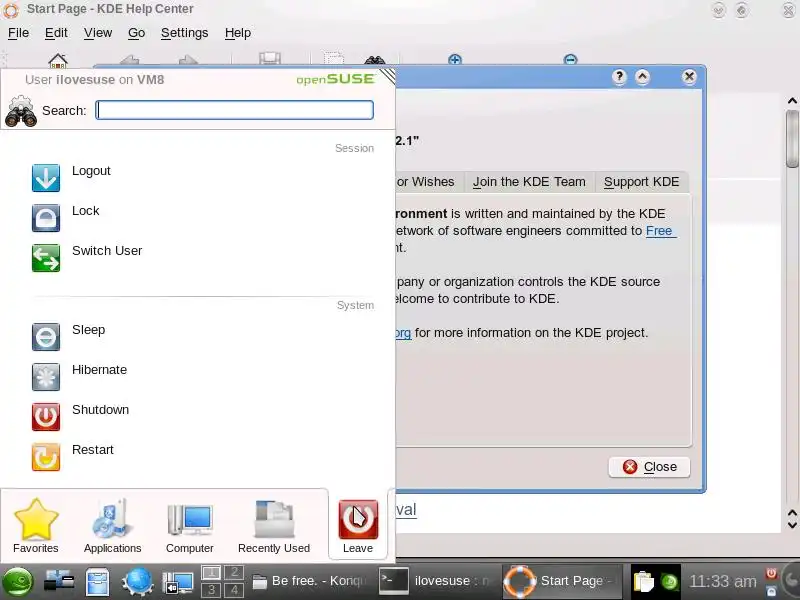Click the Home toolbar icon in Help Center
This screenshot has width=800, height=600.
(58, 60)
